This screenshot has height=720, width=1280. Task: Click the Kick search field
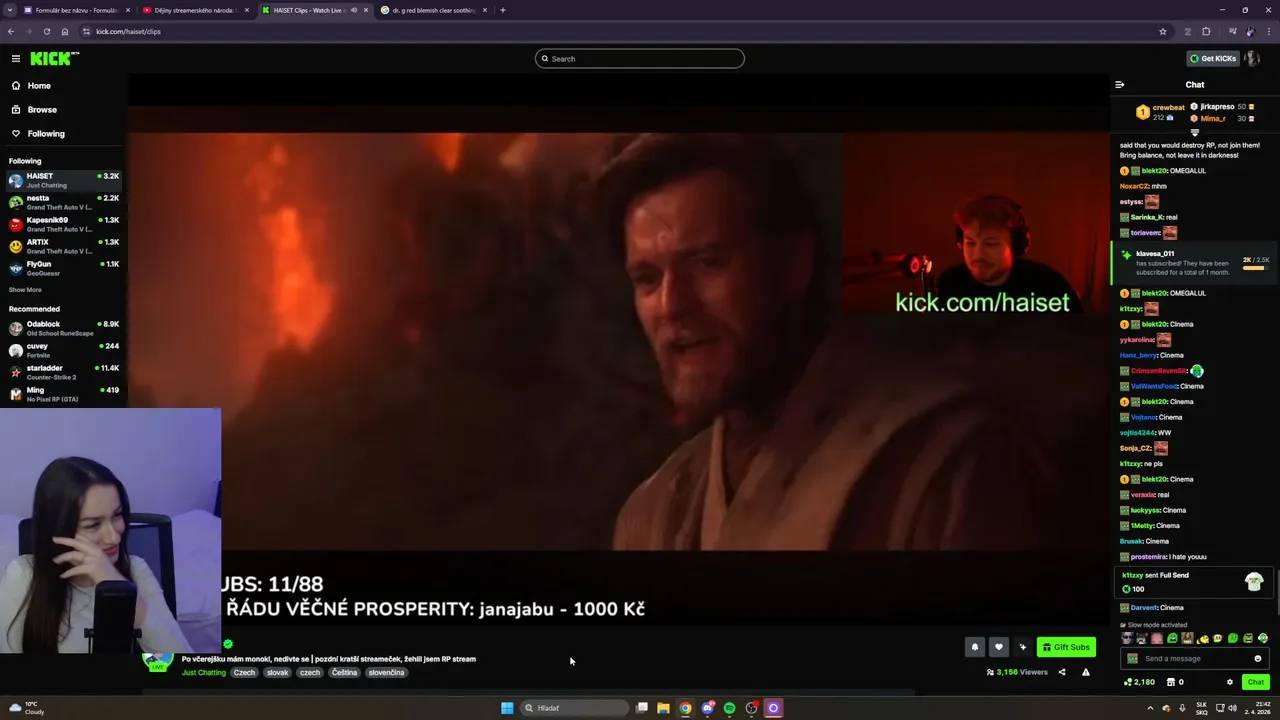pos(640,59)
